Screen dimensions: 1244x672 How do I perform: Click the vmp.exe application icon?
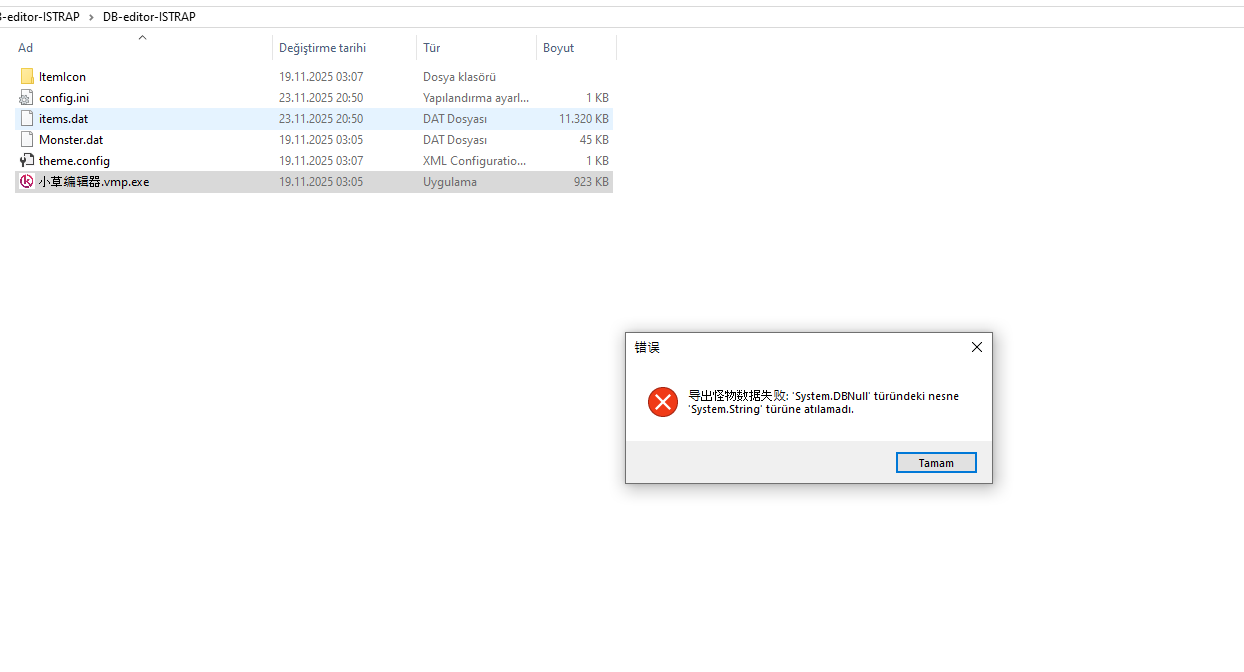(27, 182)
